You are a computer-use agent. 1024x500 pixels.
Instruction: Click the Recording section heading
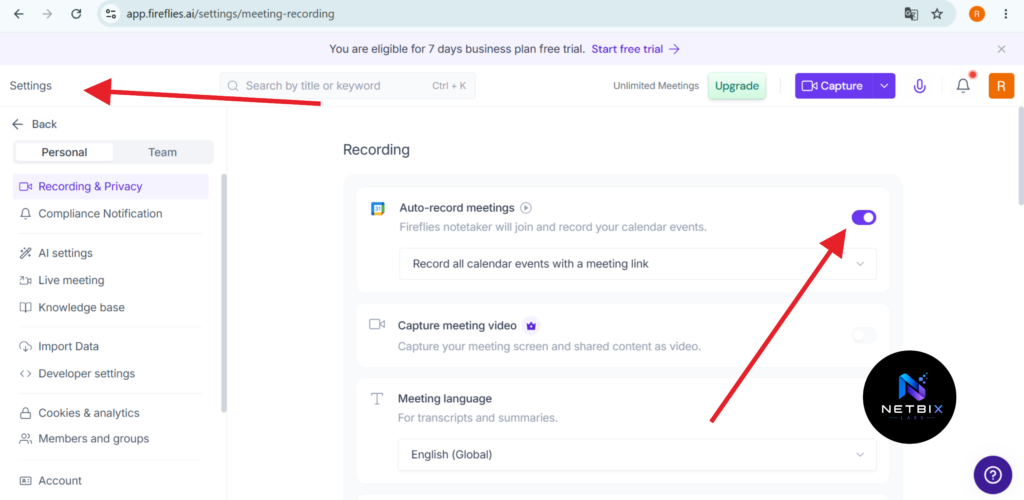coord(376,150)
